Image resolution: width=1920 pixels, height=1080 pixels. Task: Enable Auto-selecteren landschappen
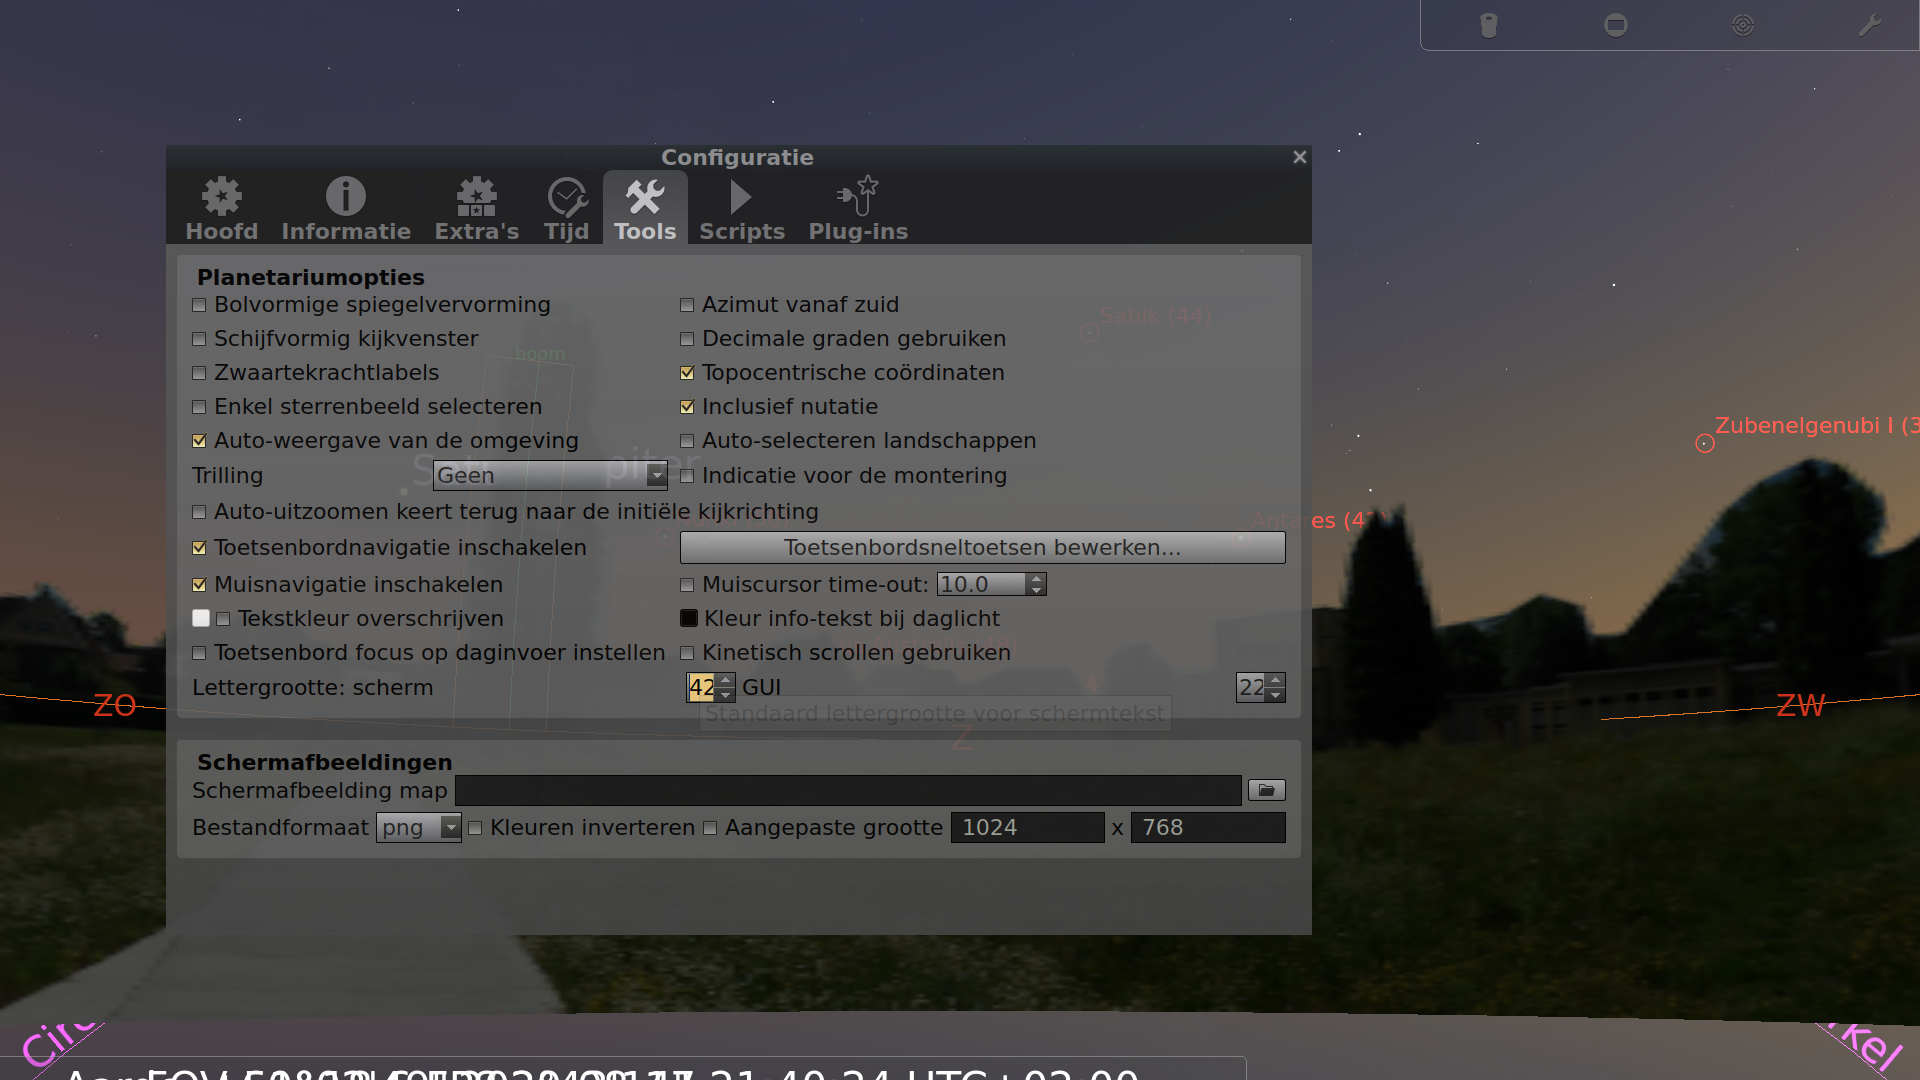point(687,441)
